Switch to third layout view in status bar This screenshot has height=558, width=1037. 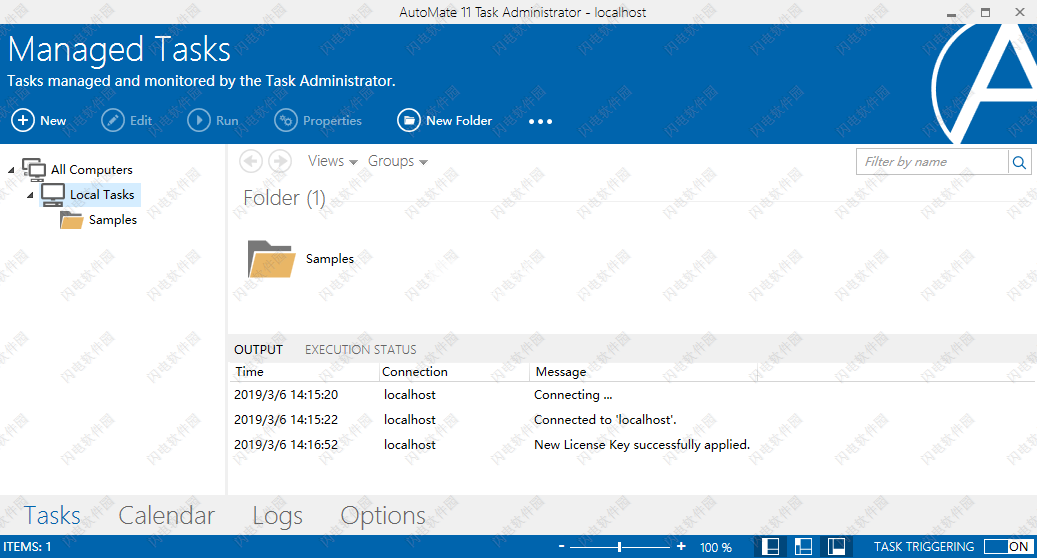[x=837, y=547]
